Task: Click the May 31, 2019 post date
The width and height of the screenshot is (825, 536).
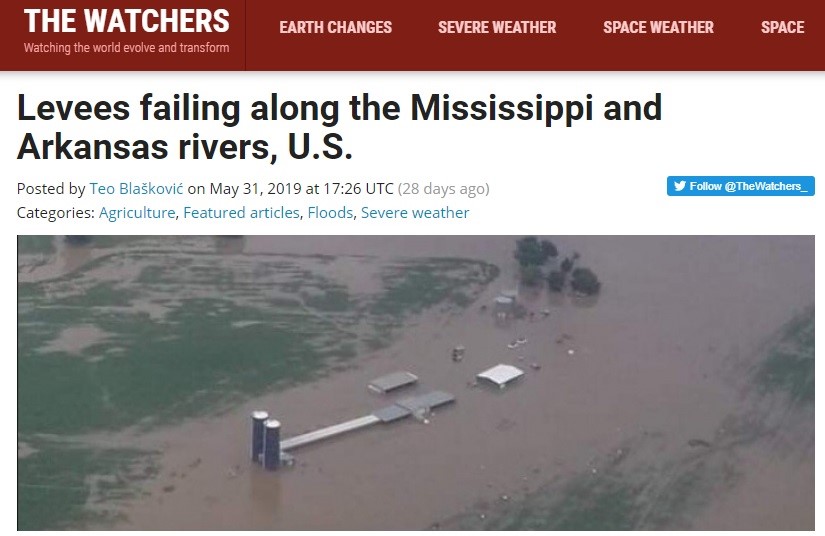Action: (x=255, y=188)
